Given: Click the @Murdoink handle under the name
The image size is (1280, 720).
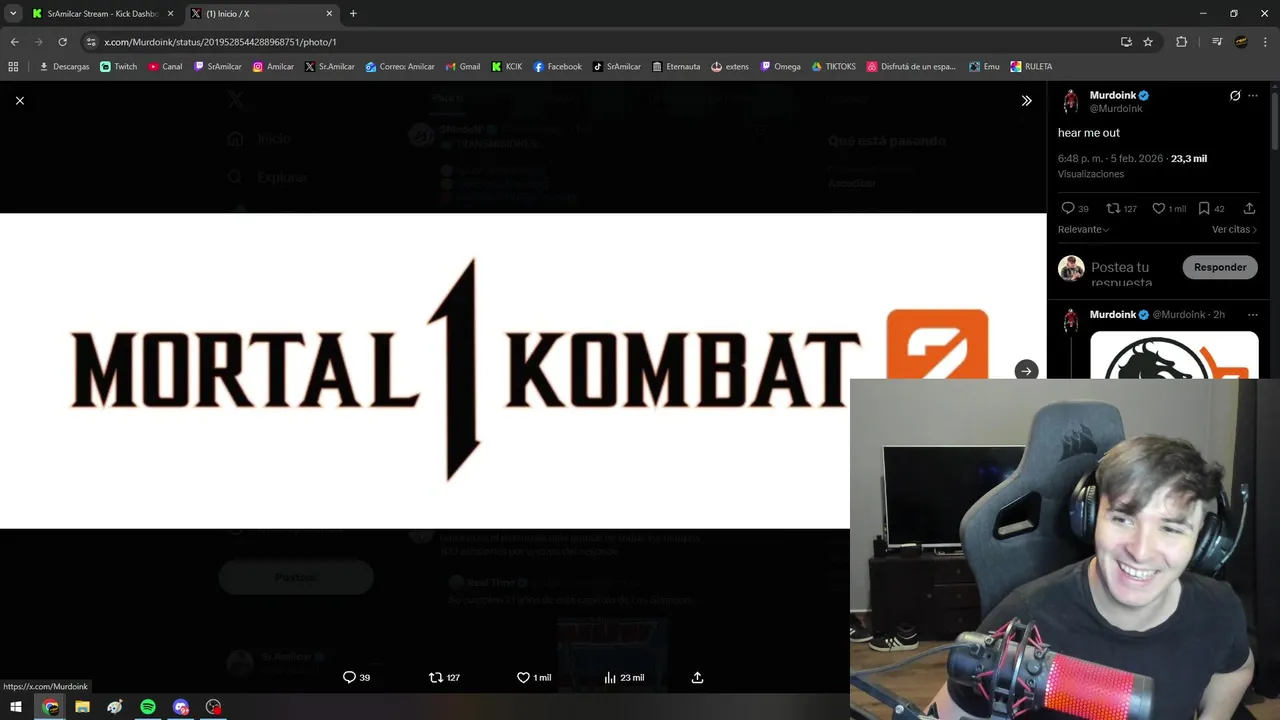Looking at the screenshot, I should pyautogui.click(x=1116, y=108).
